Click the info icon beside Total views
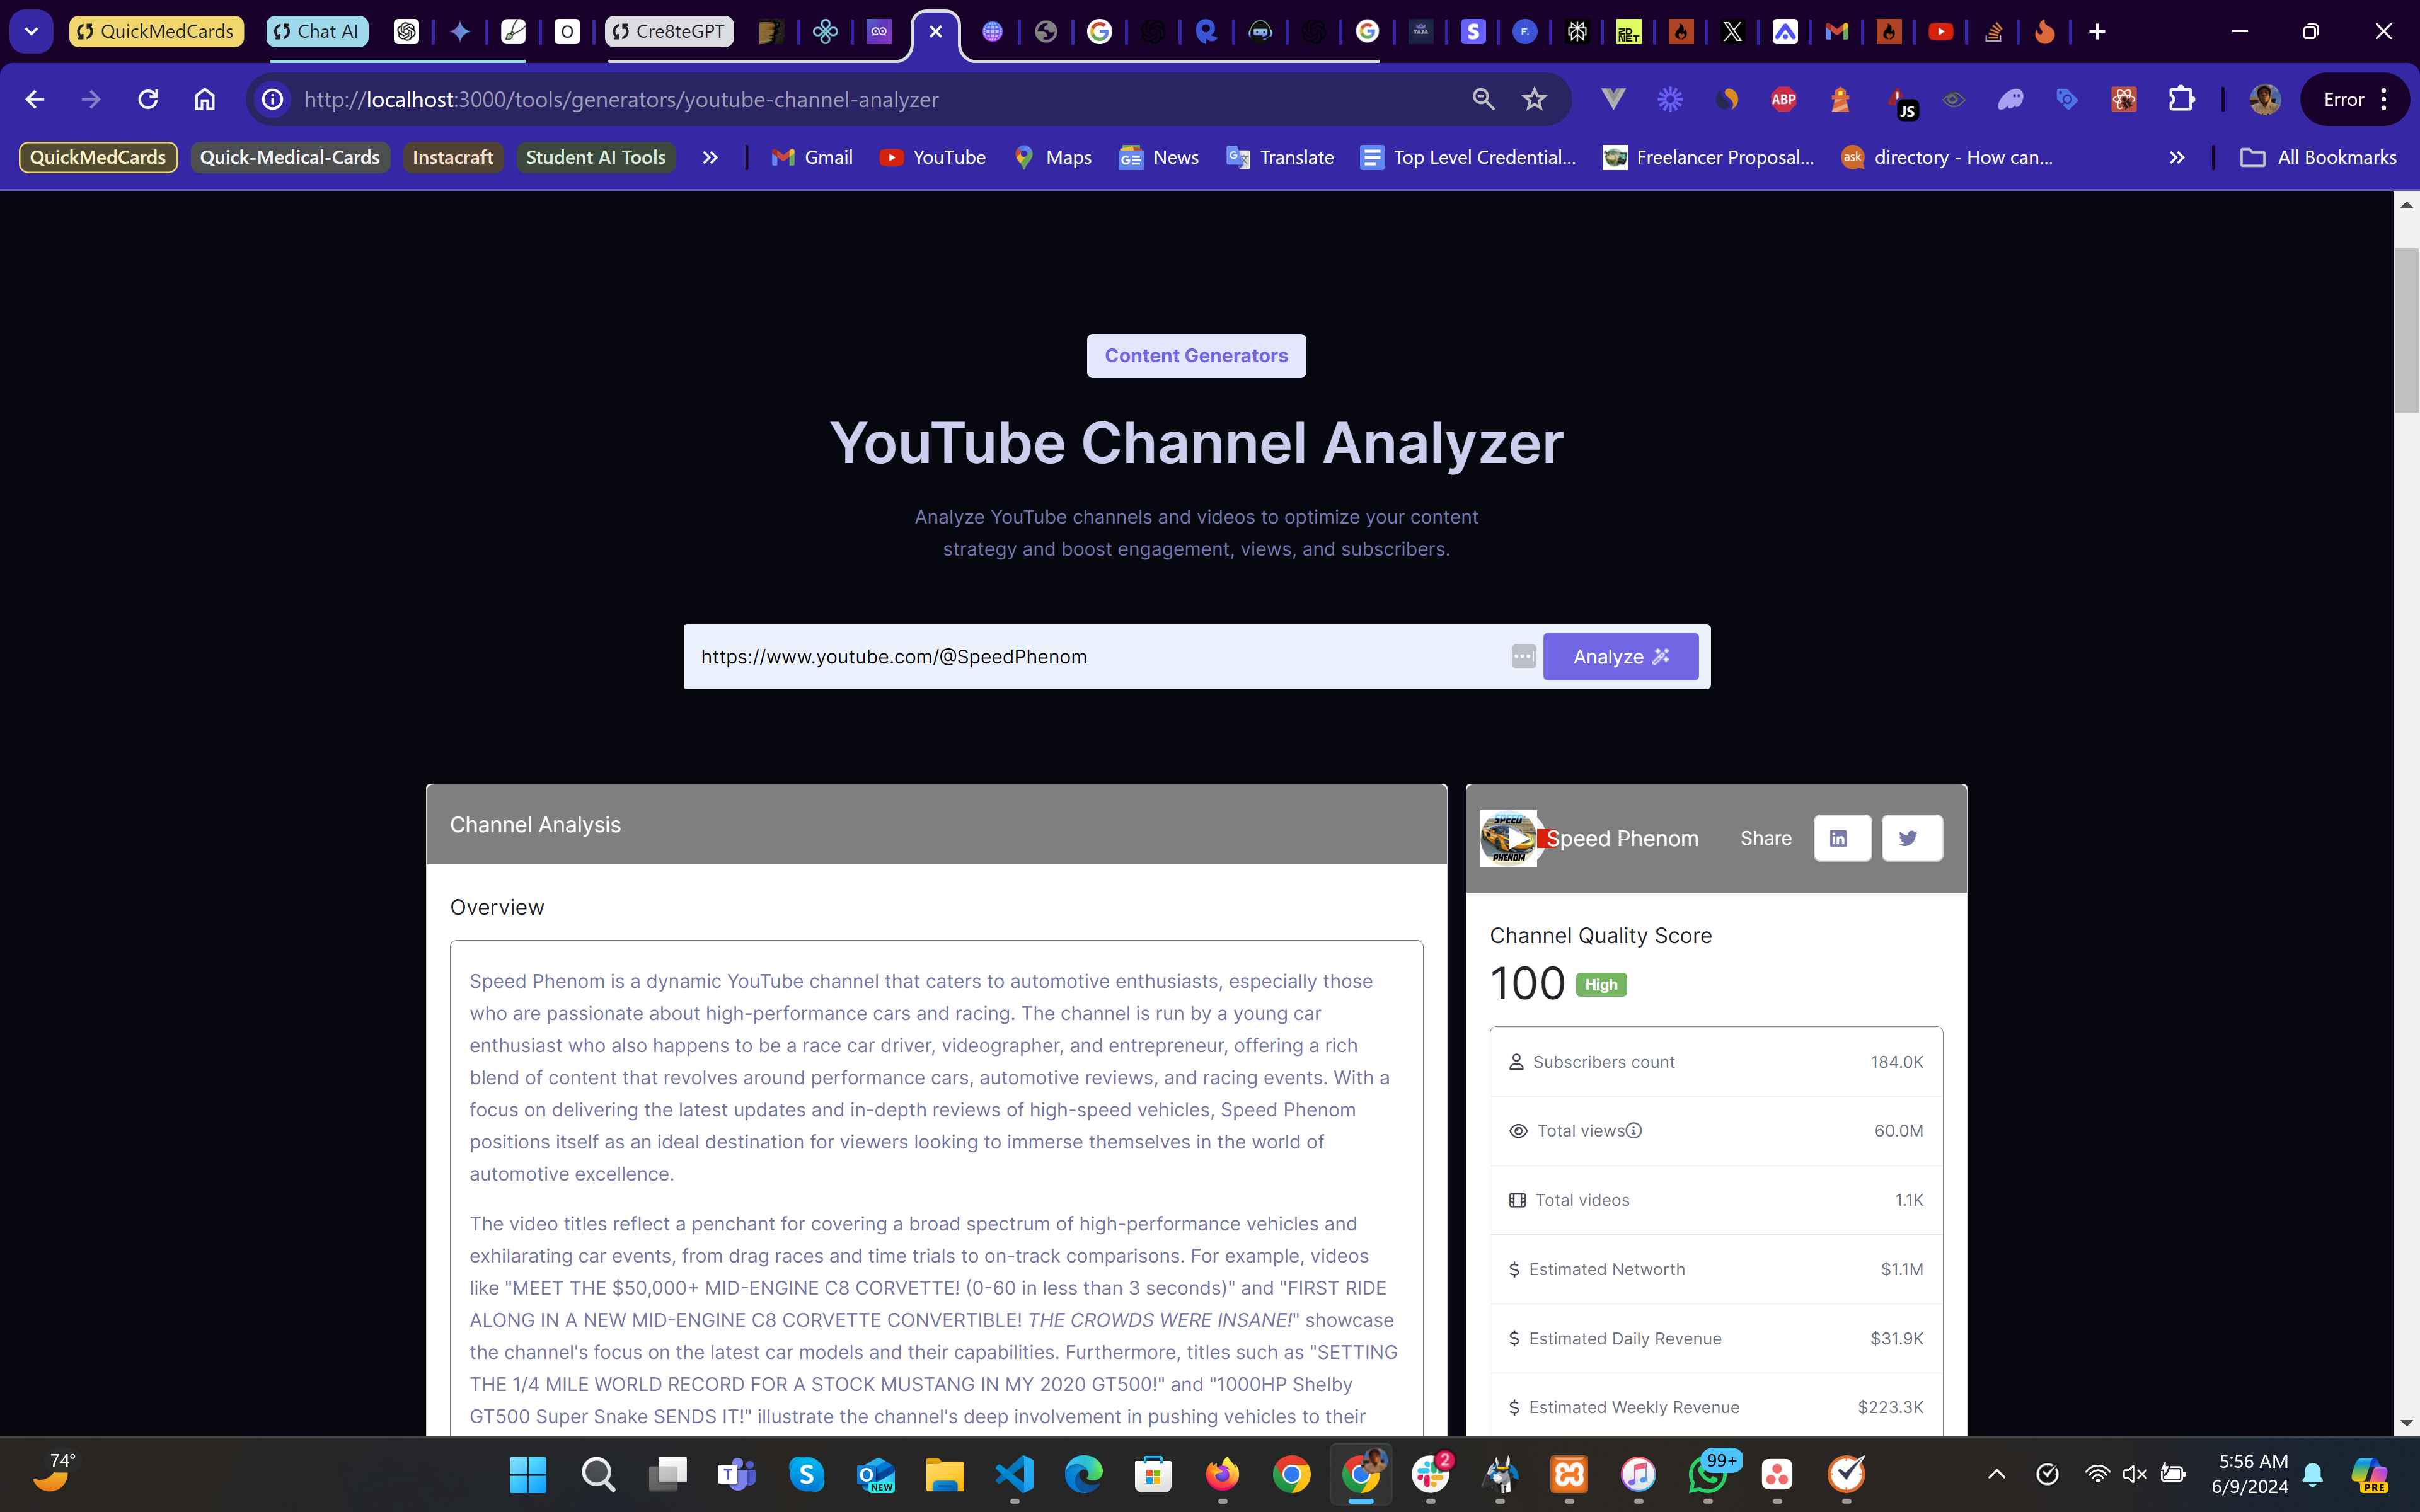 point(1634,1130)
